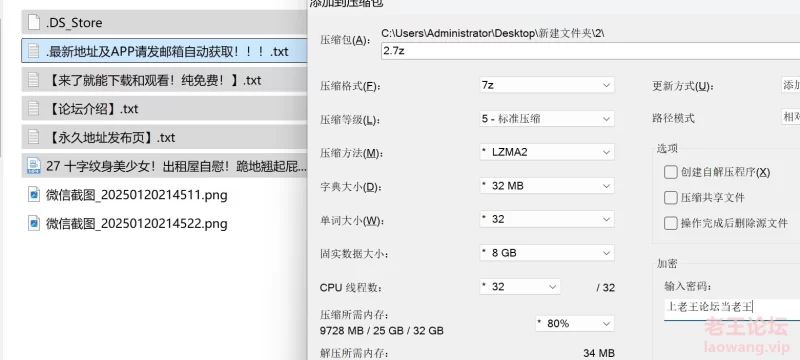Open the 压缩方法 LZMA2 dropdown

pos(547,152)
